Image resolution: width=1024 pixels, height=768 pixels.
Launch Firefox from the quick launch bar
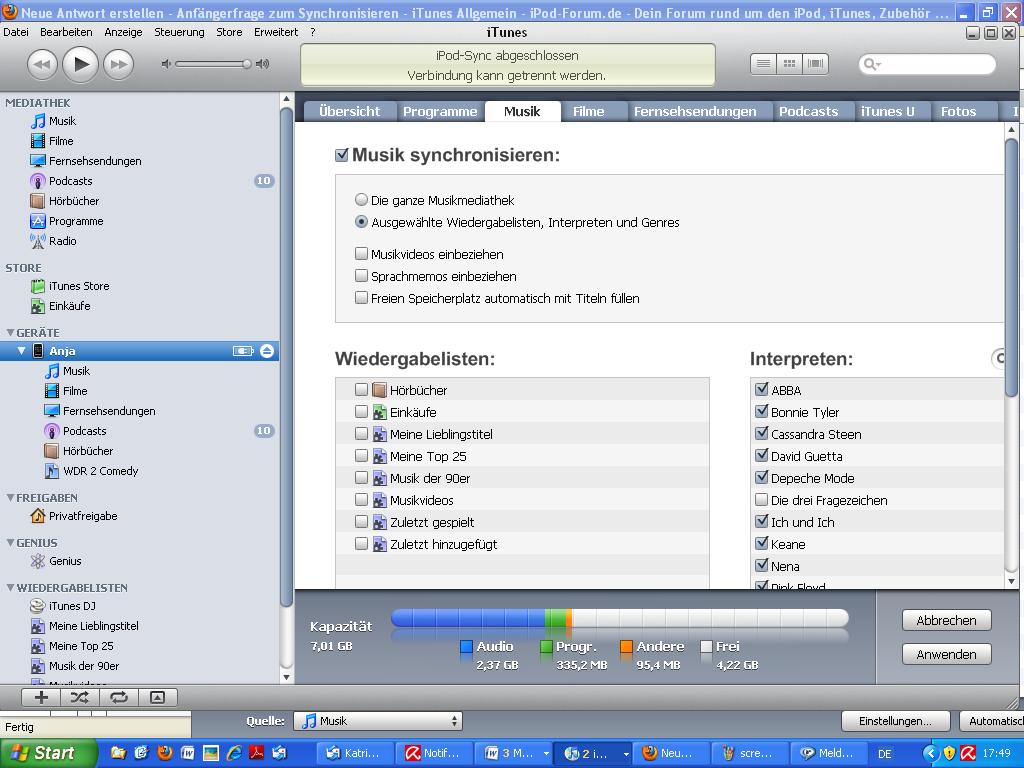pos(165,753)
